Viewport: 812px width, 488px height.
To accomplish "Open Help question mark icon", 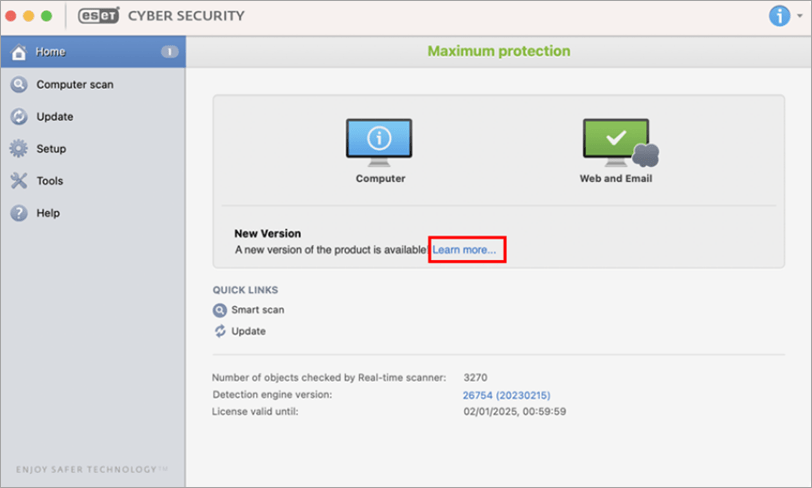I will [x=19, y=213].
